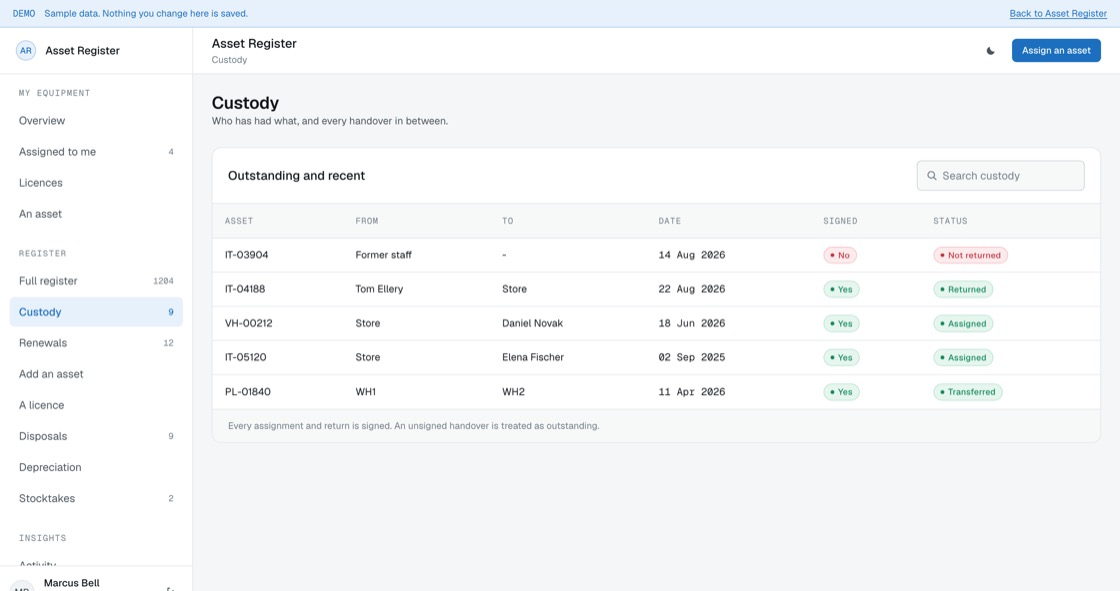Click the FROM column header
1120x591 pixels.
coord(366,221)
